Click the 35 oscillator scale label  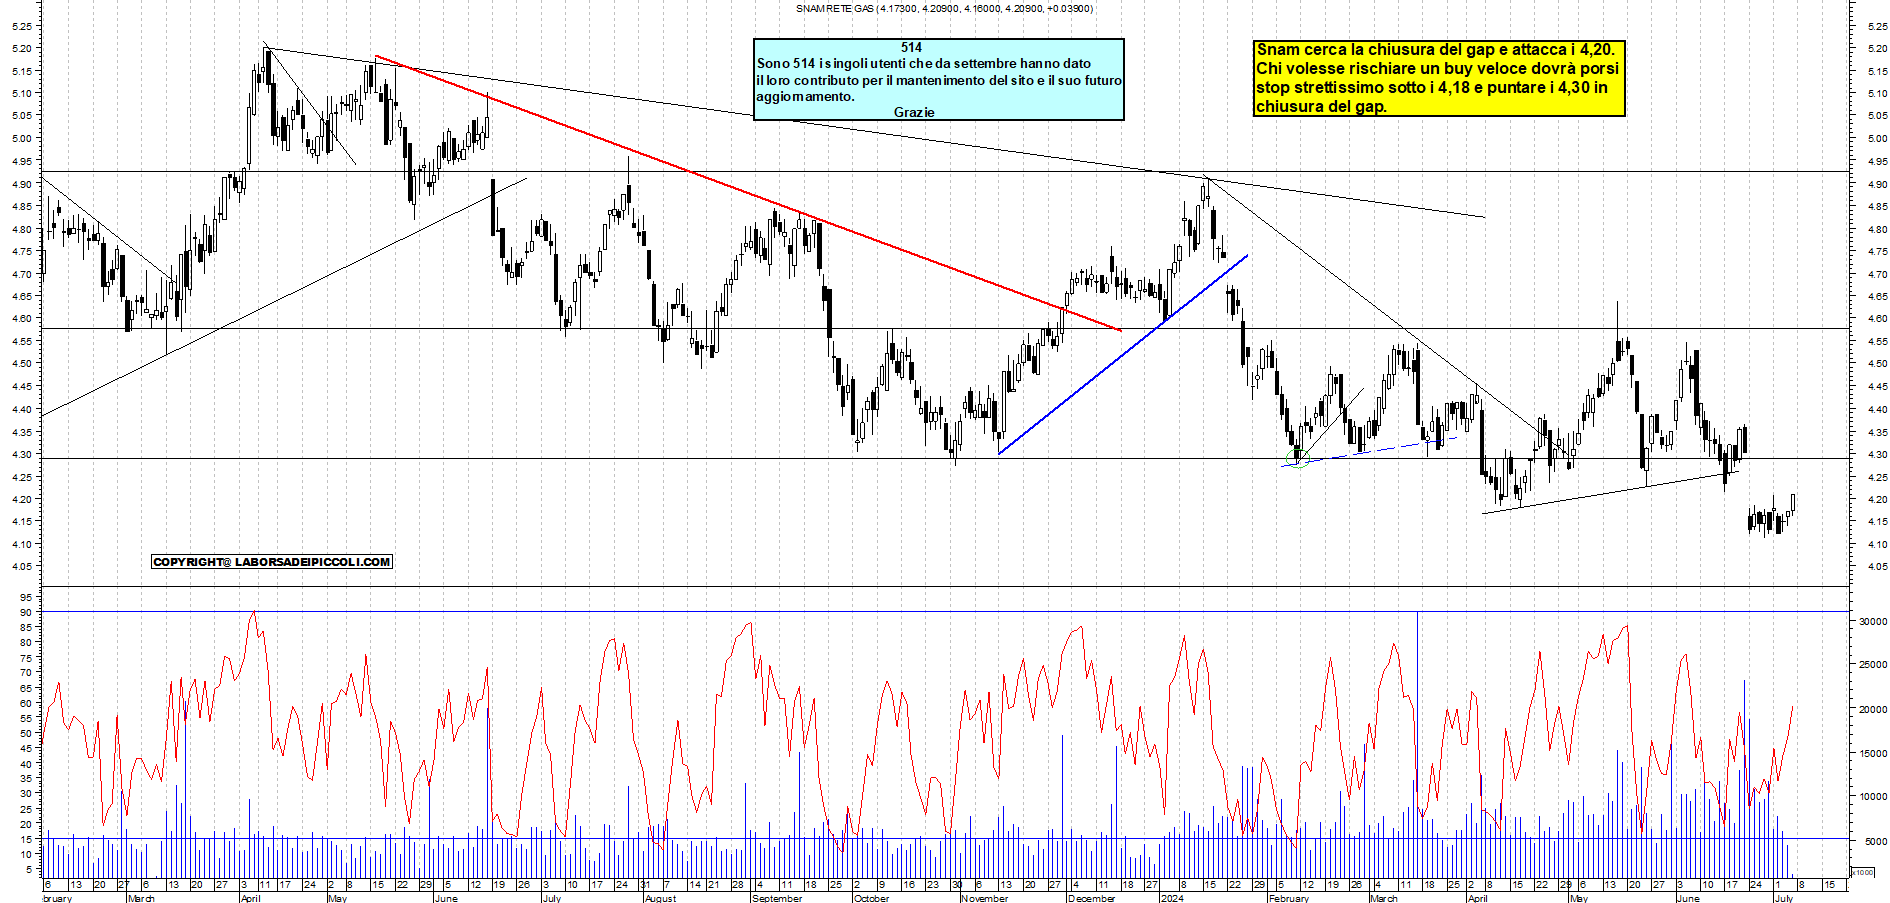[25, 778]
